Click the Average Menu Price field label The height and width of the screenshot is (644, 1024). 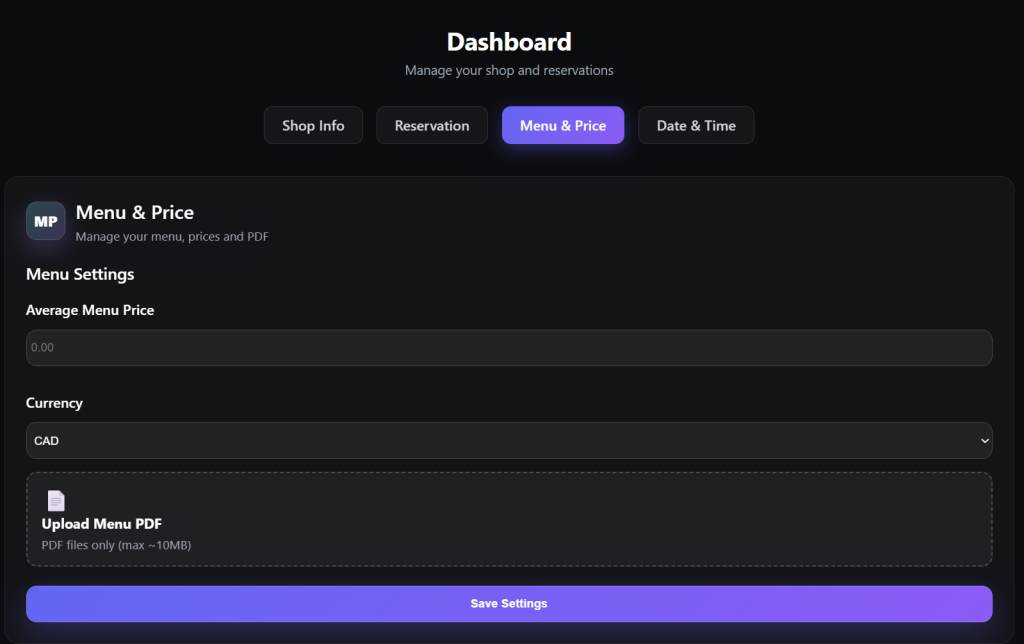(90, 310)
